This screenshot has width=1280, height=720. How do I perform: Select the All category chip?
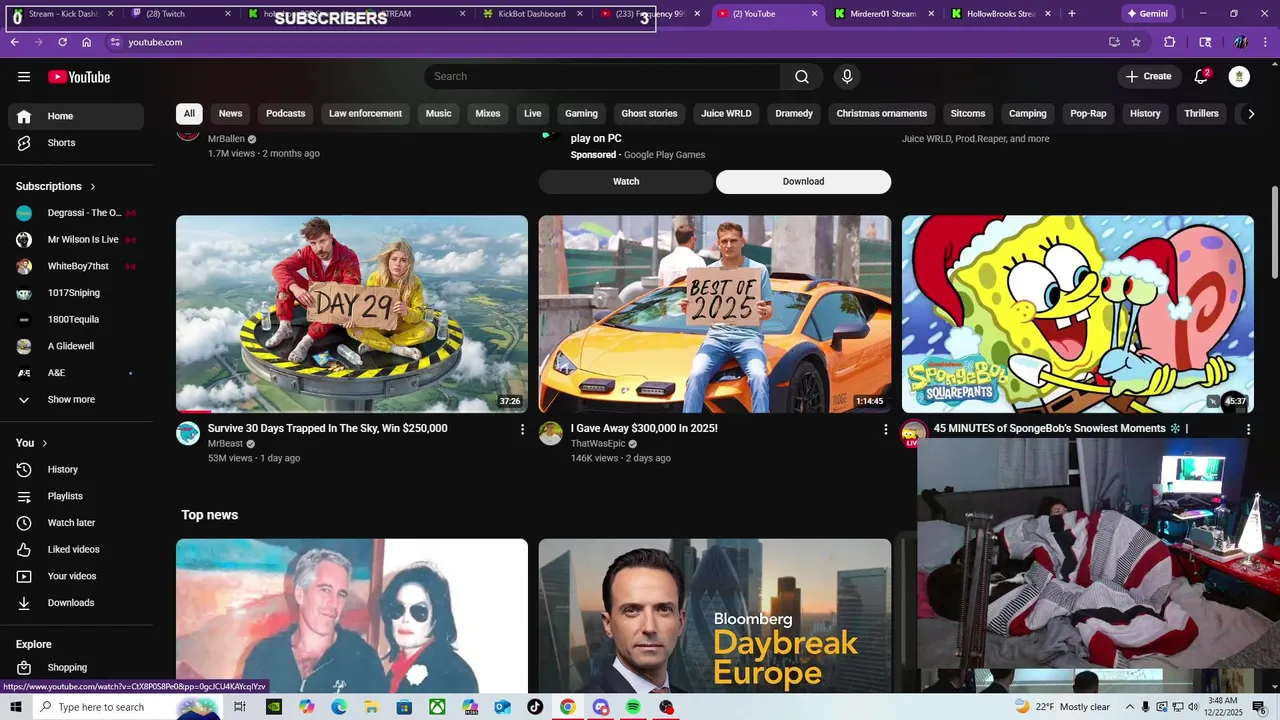189,114
